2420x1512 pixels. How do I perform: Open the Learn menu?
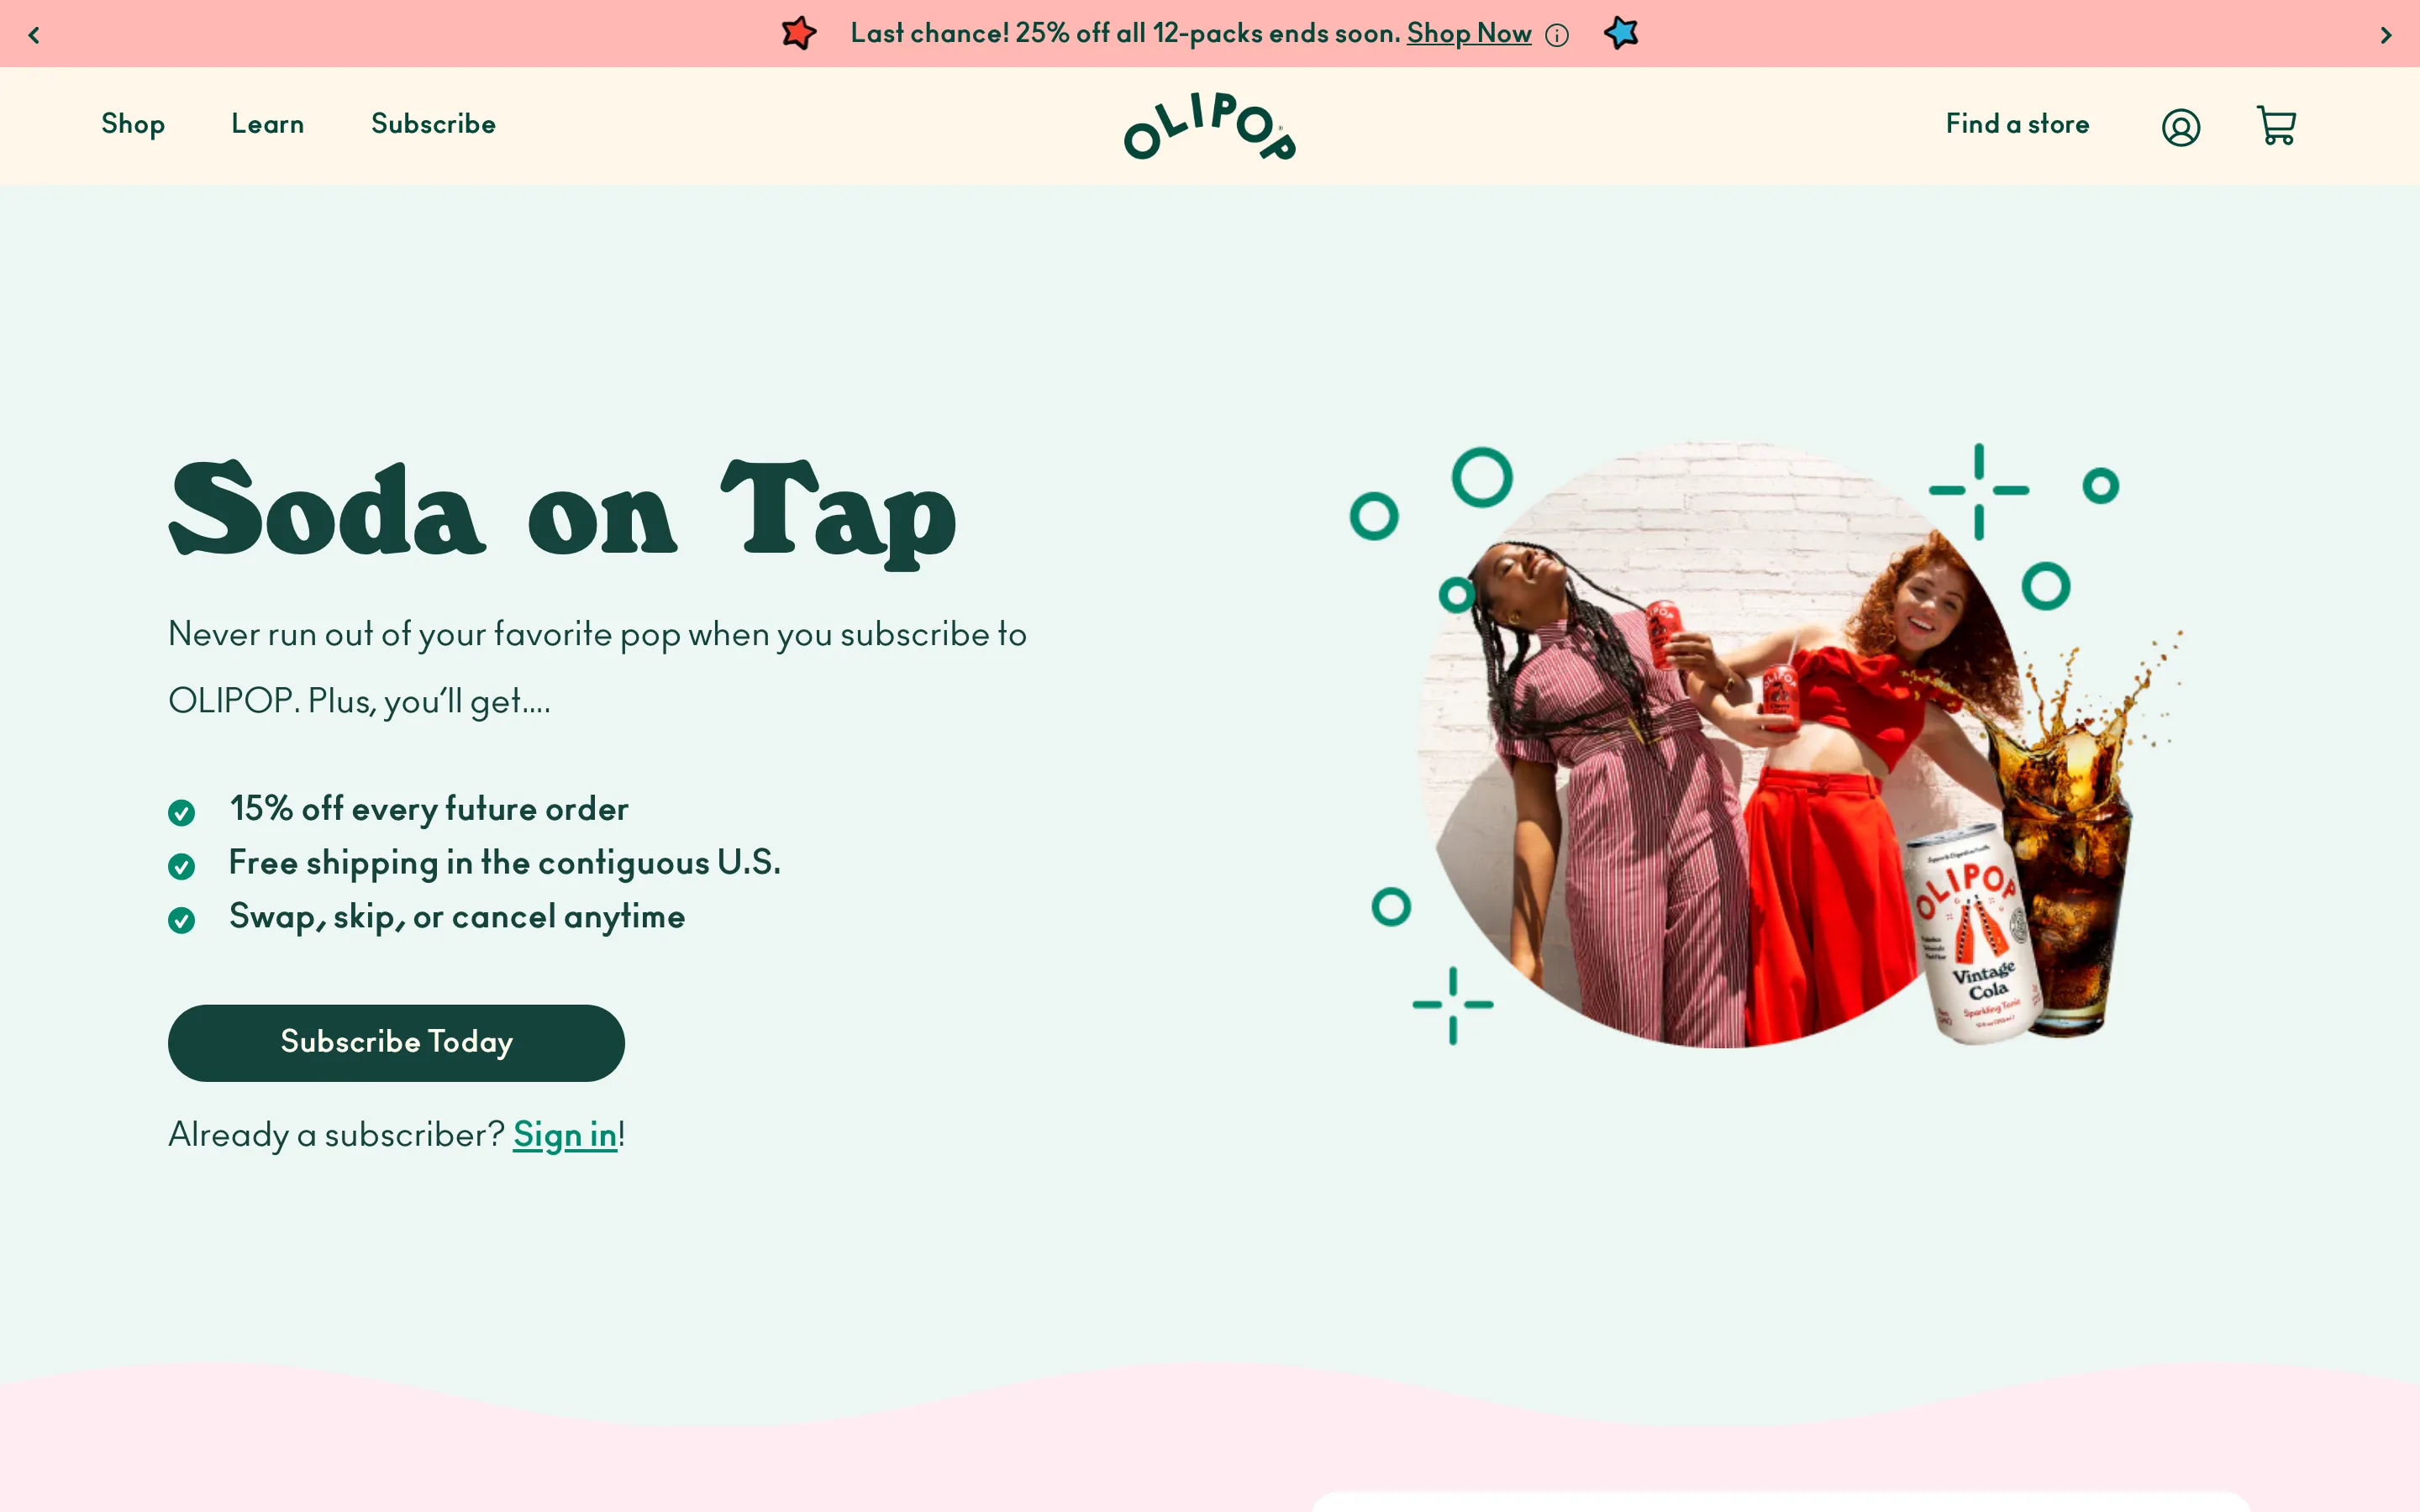coord(267,124)
